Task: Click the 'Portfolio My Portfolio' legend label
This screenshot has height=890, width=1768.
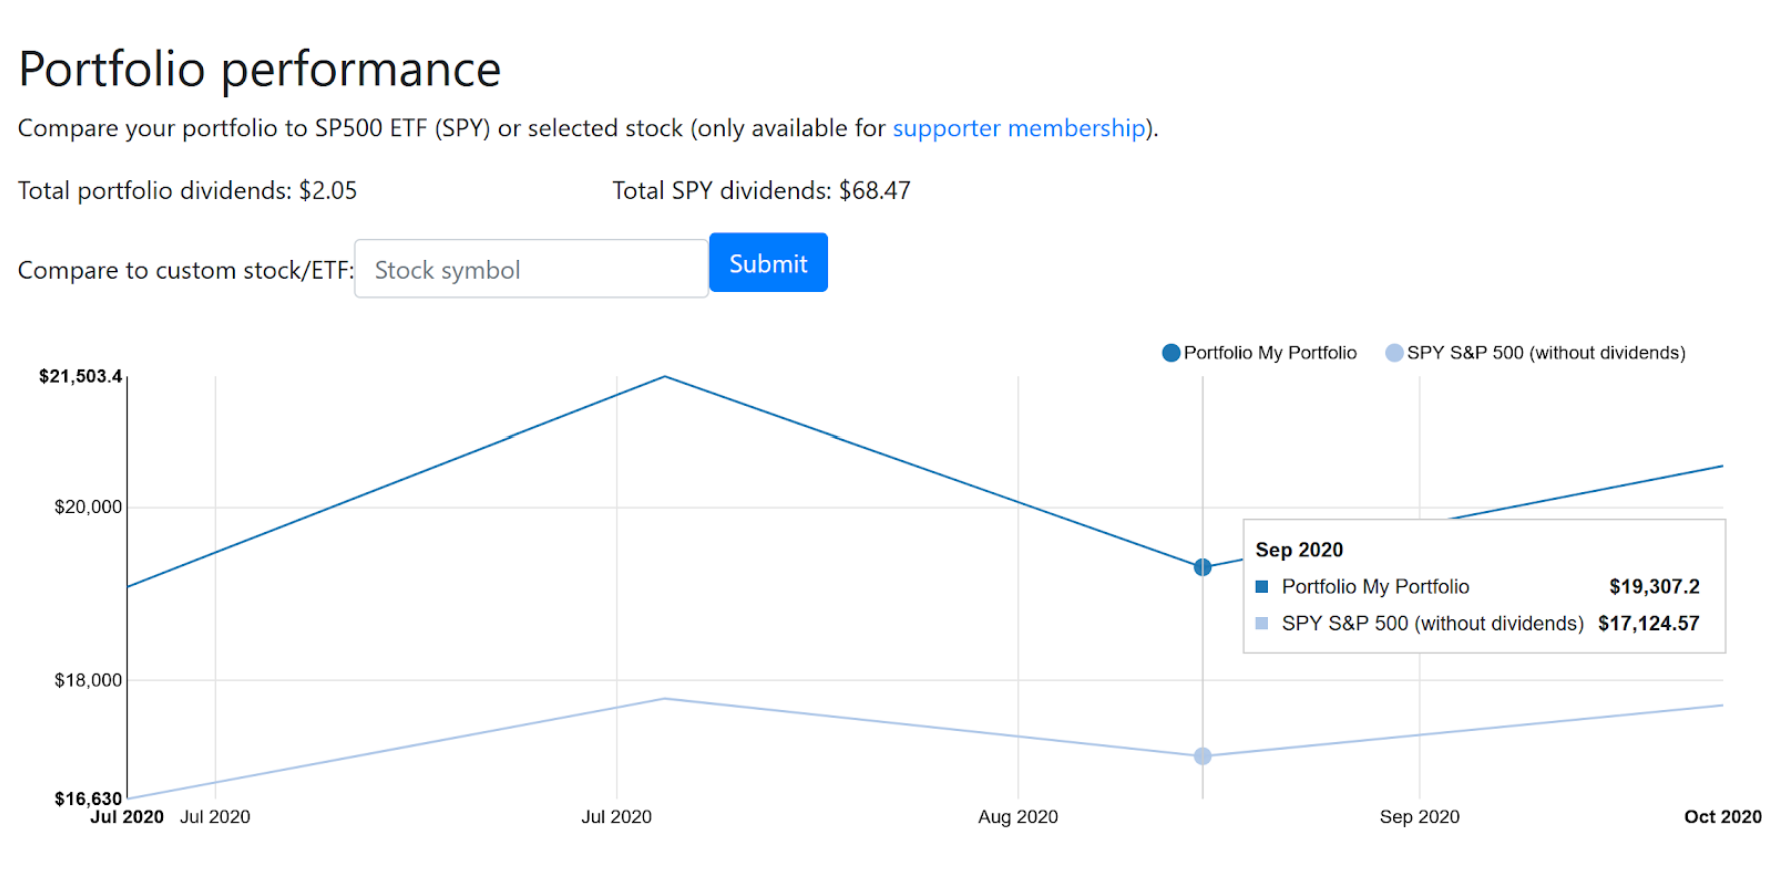Action: point(1270,353)
